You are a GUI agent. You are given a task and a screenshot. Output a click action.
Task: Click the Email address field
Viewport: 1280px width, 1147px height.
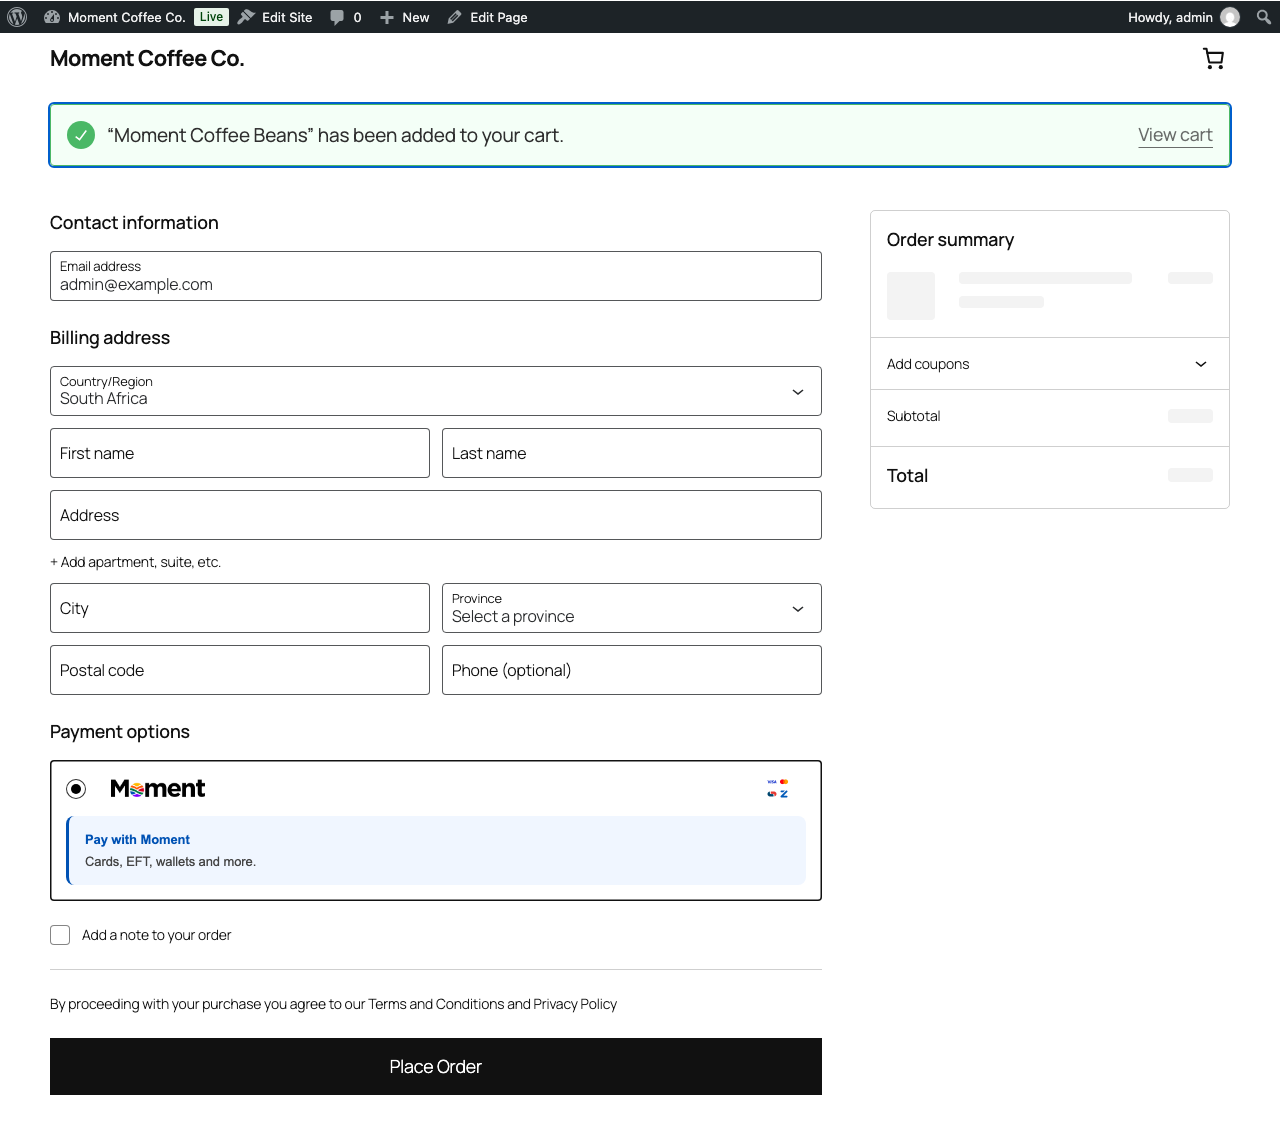click(x=436, y=276)
